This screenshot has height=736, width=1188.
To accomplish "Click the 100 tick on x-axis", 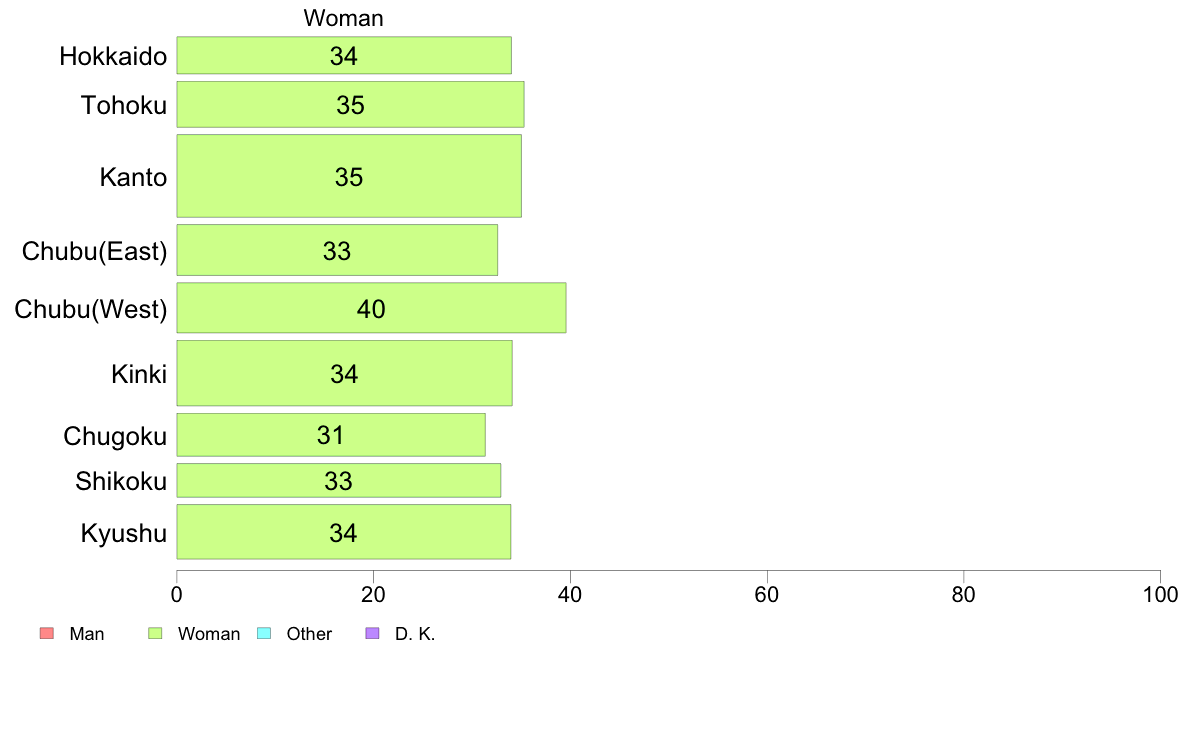I will [x=1160, y=595].
